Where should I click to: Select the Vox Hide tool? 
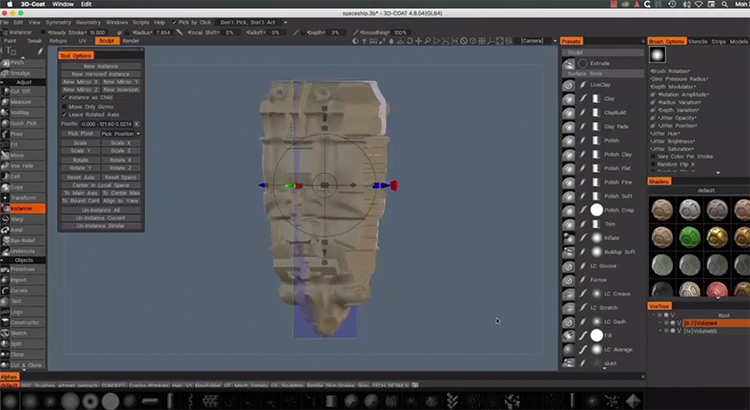pyautogui.click(x=22, y=166)
